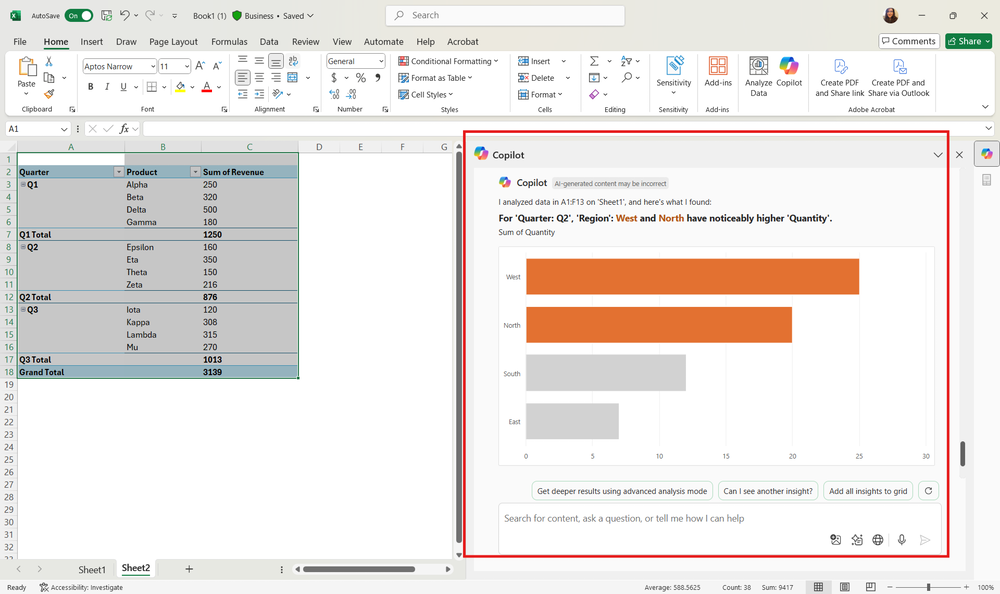Switch to Sheet1 tab
The width and height of the screenshot is (1000, 594).
point(92,569)
